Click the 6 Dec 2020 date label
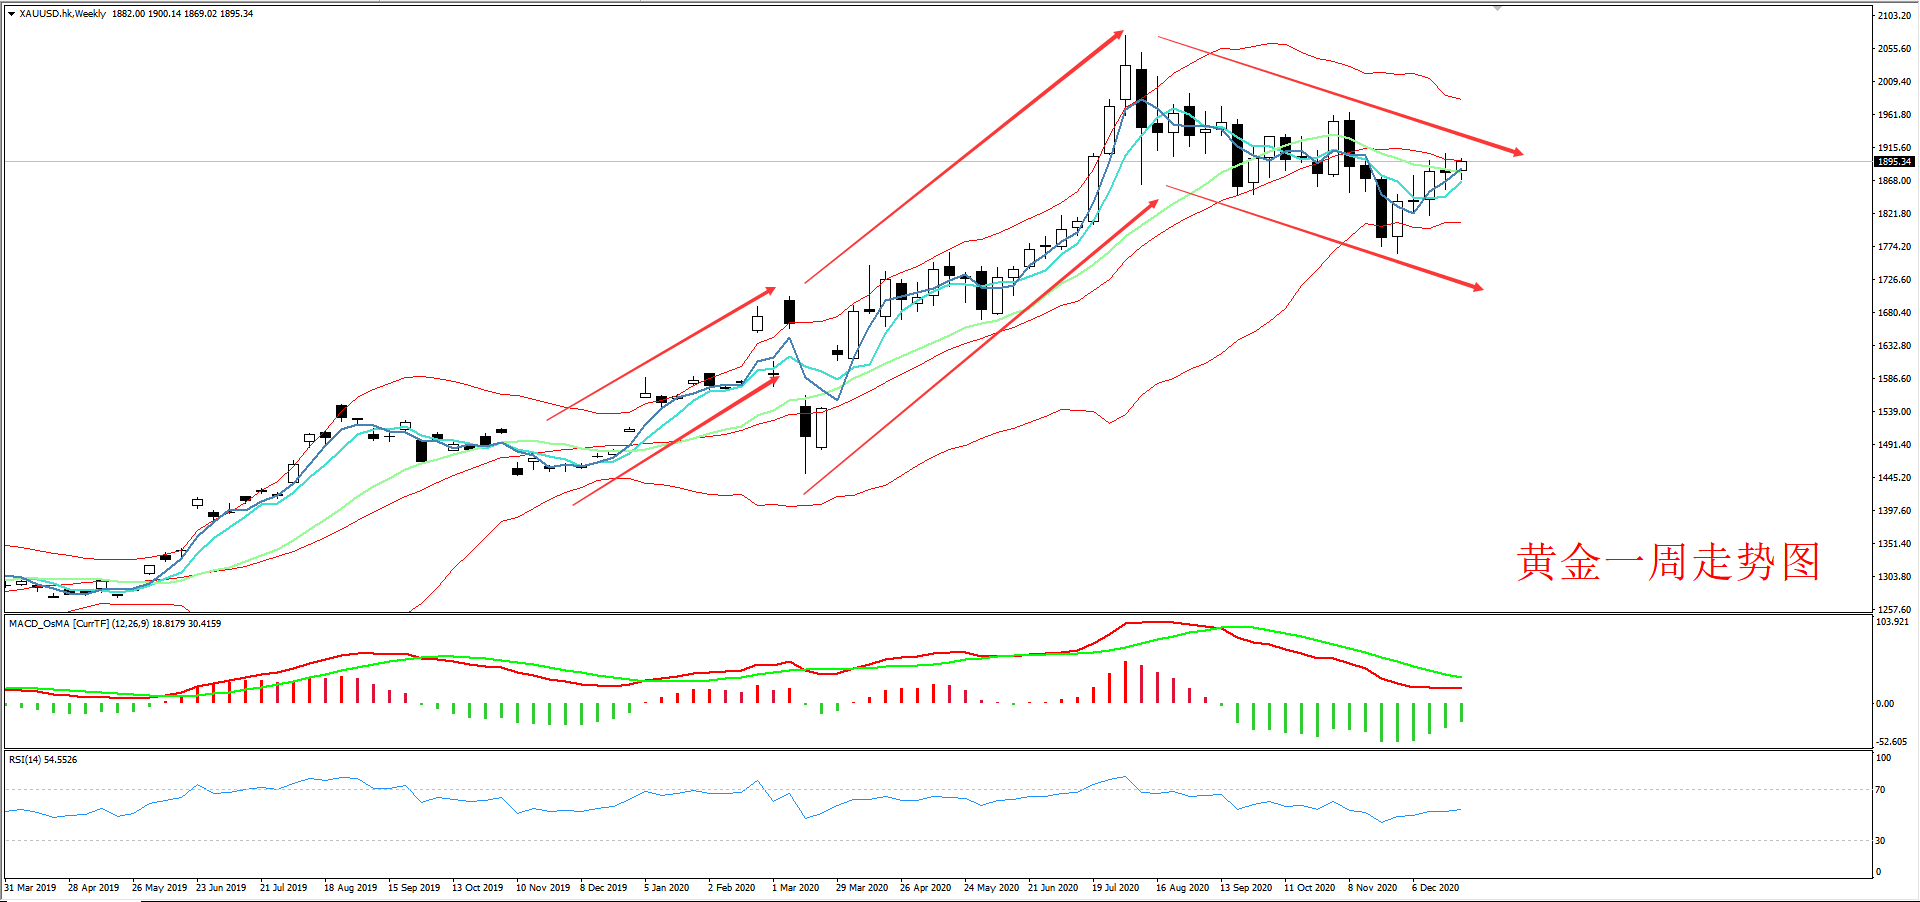 tap(1435, 887)
